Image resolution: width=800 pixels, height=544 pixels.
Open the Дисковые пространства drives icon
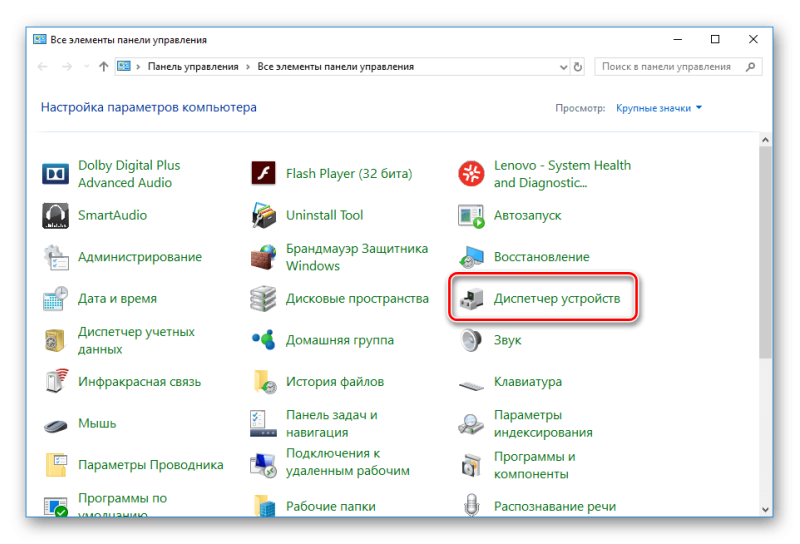coord(263,299)
